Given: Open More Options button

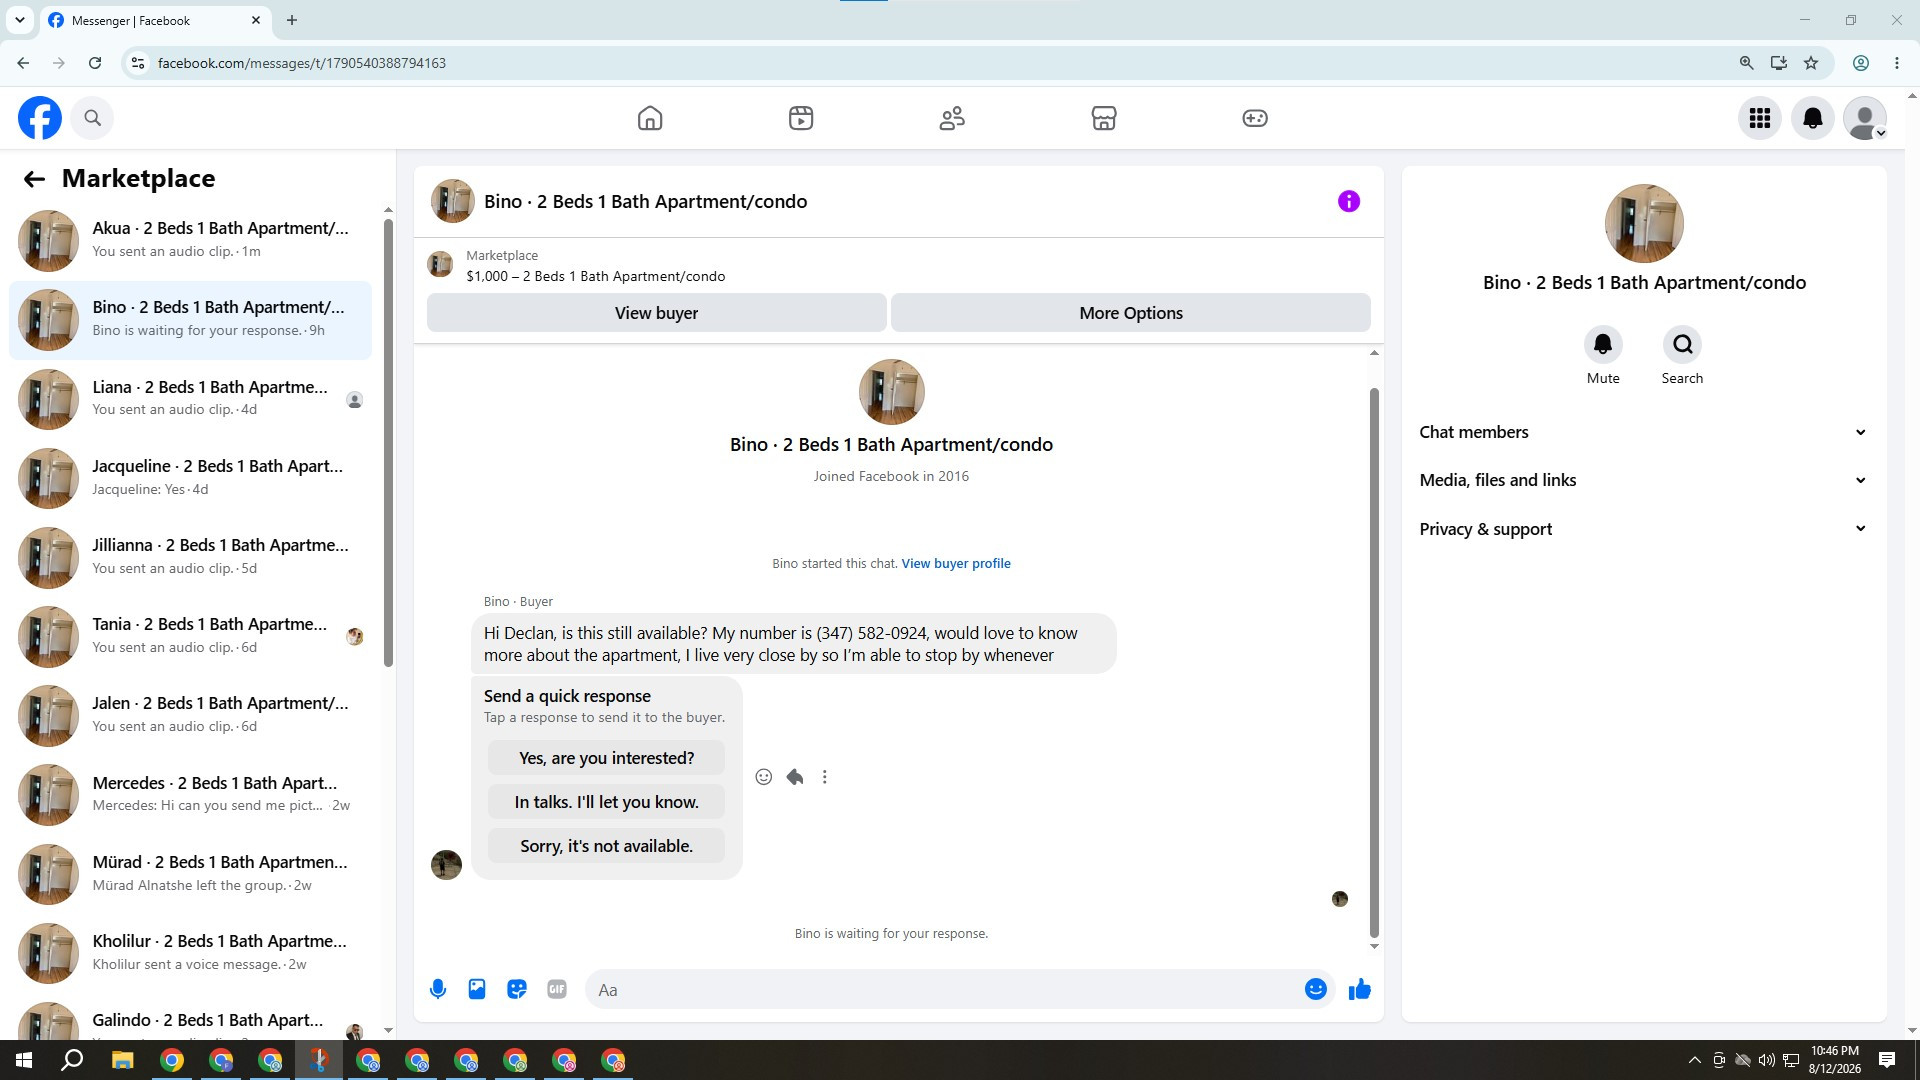Looking at the screenshot, I should [x=1131, y=313].
